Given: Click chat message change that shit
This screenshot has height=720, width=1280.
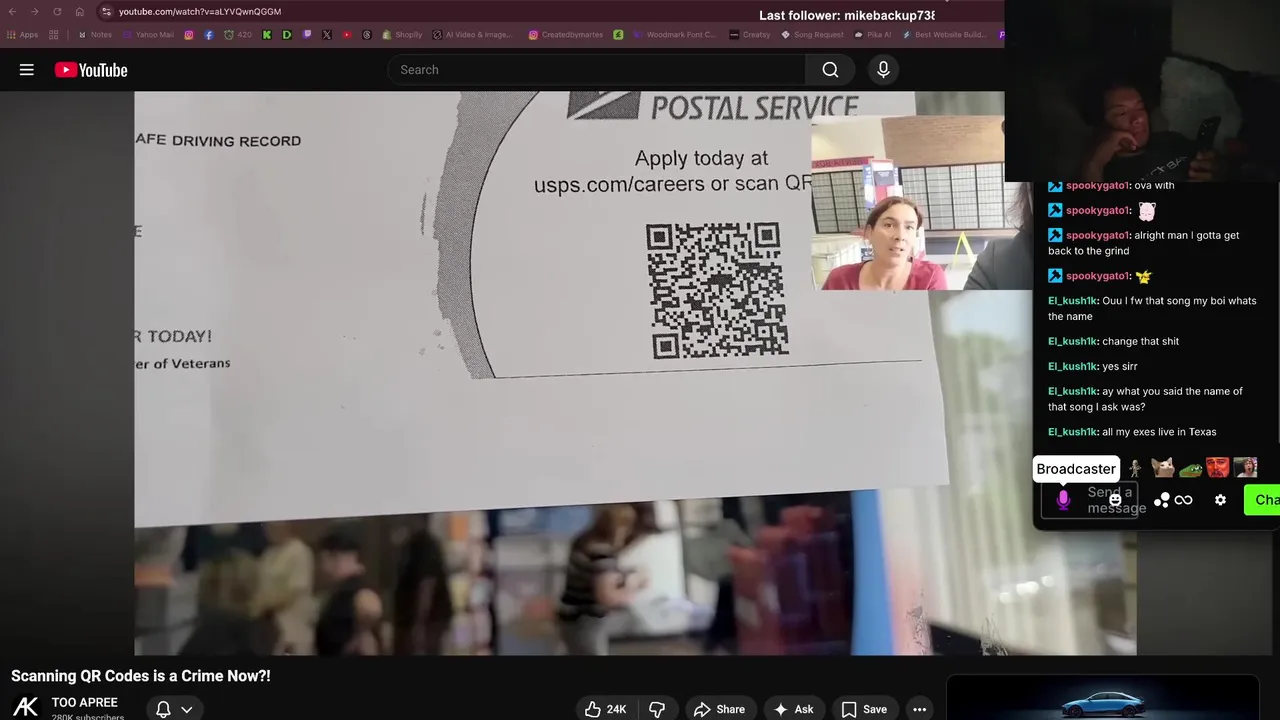Looking at the screenshot, I should point(1113,341).
